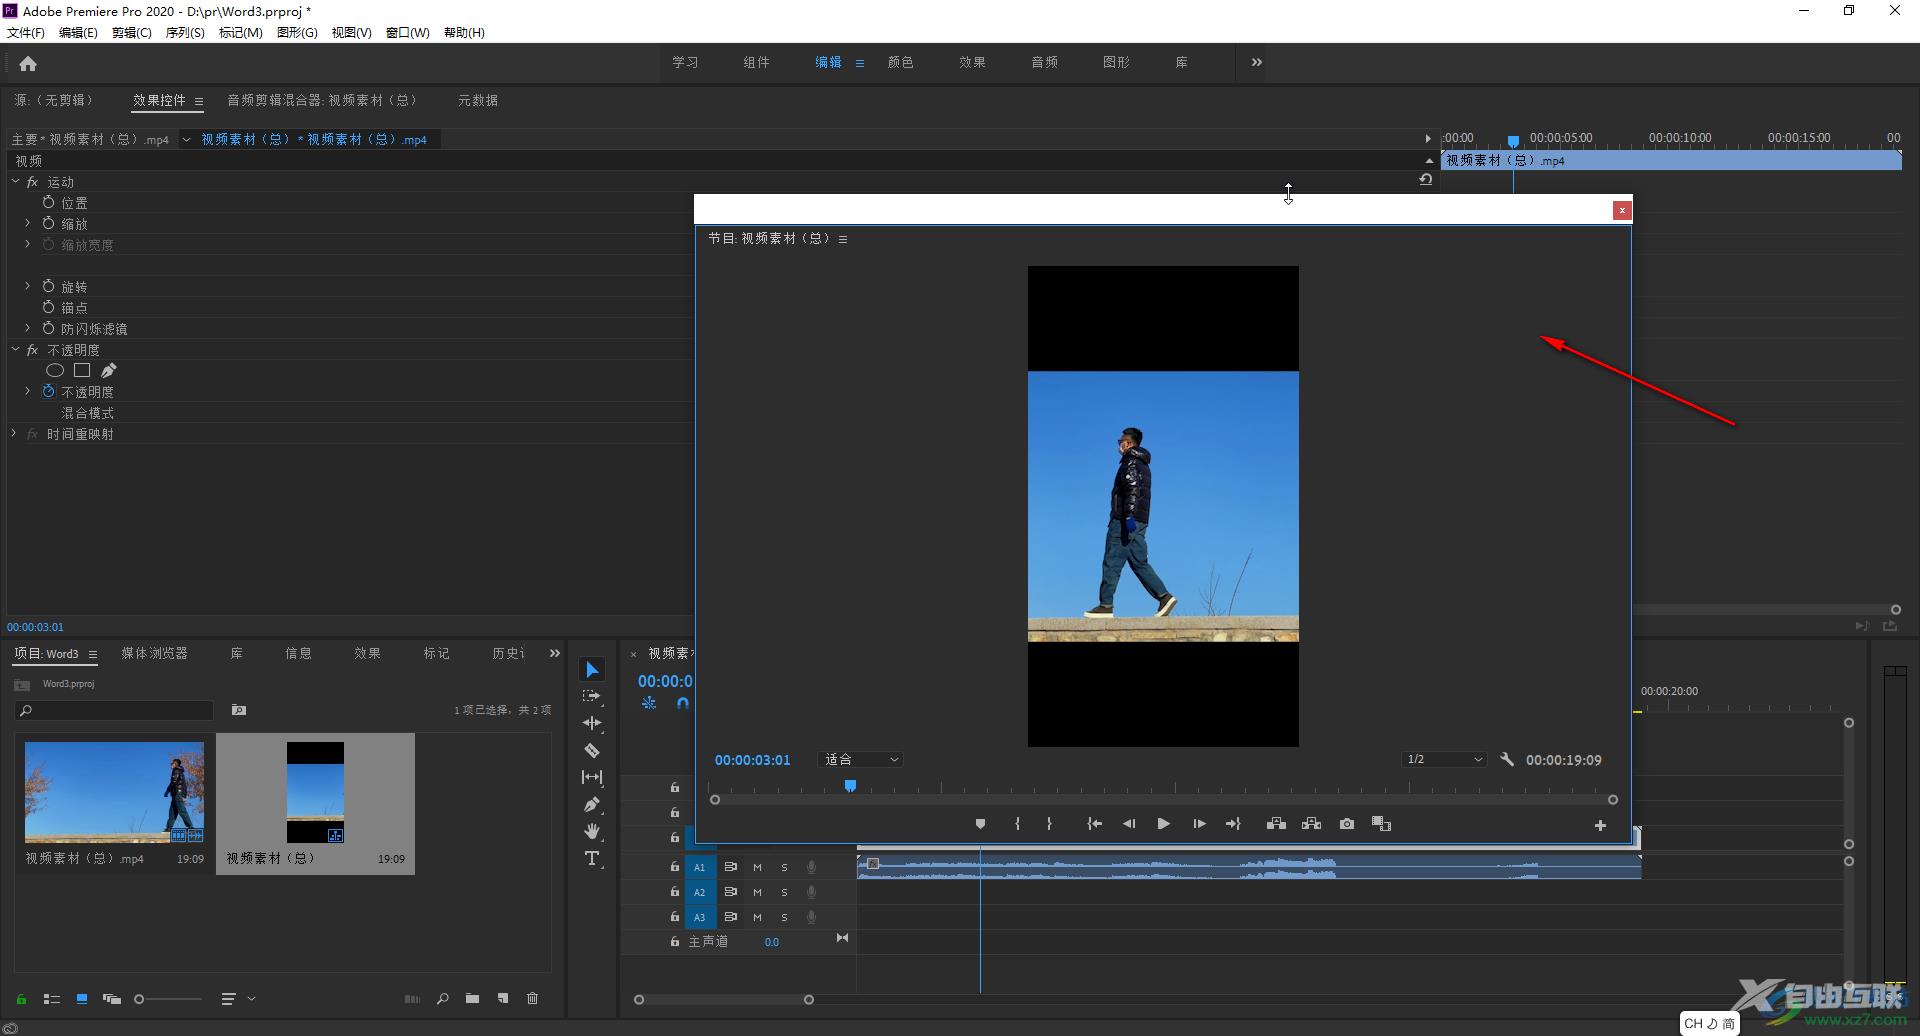Open comparison view in Program monitor
The image size is (1920, 1036).
point(1381,824)
